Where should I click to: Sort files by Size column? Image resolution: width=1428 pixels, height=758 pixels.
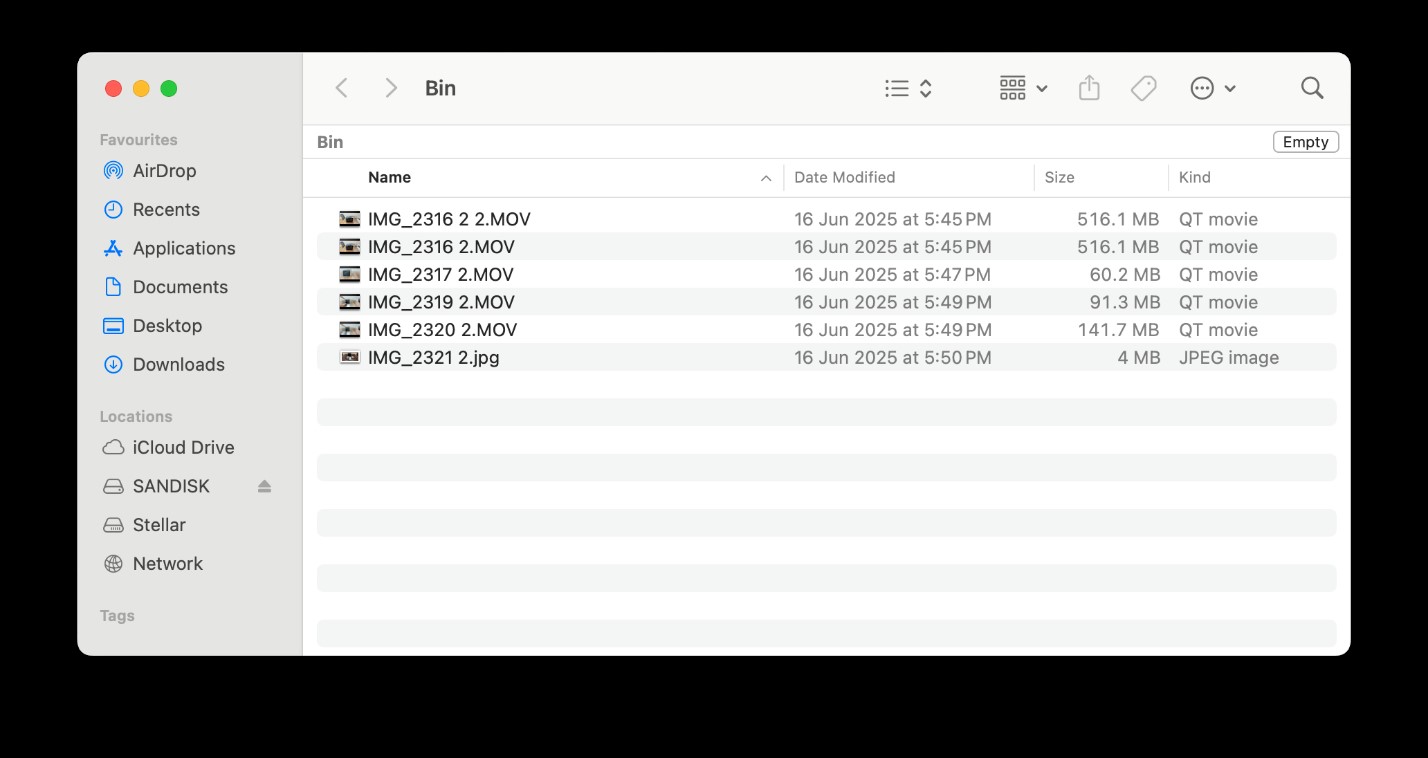pyautogui.click(x=1059, y=177)
